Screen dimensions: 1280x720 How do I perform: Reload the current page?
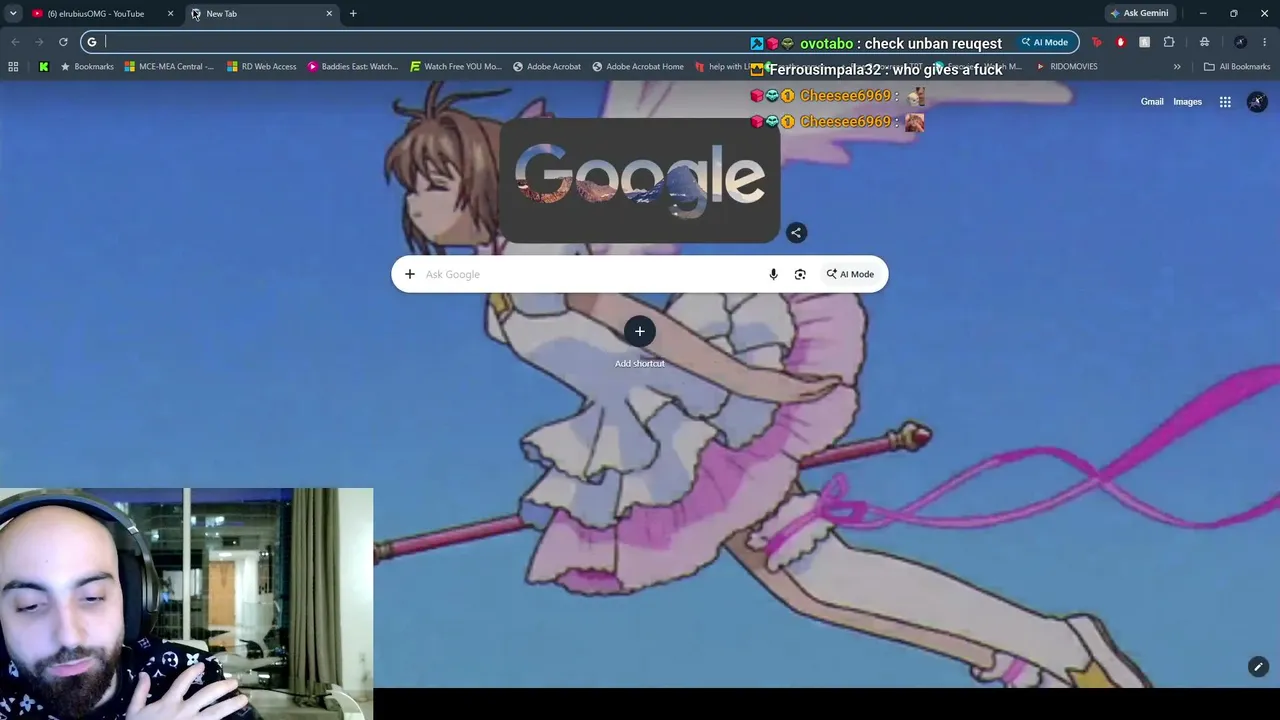pos(63,42)
